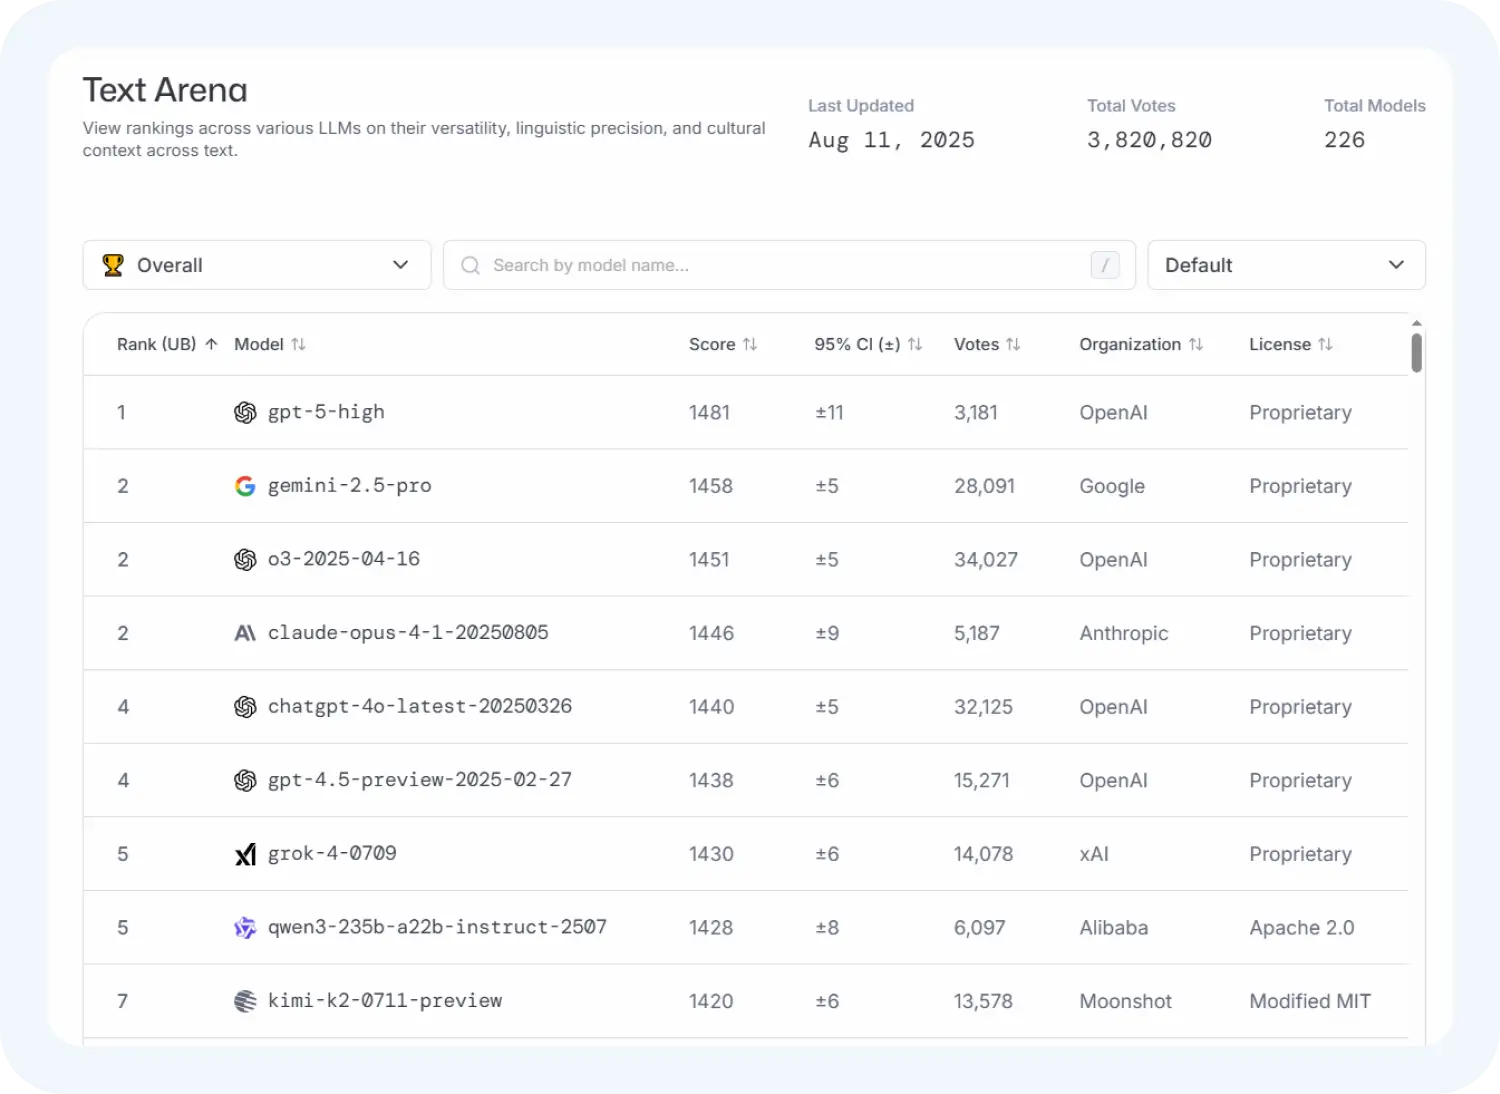
Task: Open the kimi-k2-0711-preview model name
Action: pos(385,1001)
